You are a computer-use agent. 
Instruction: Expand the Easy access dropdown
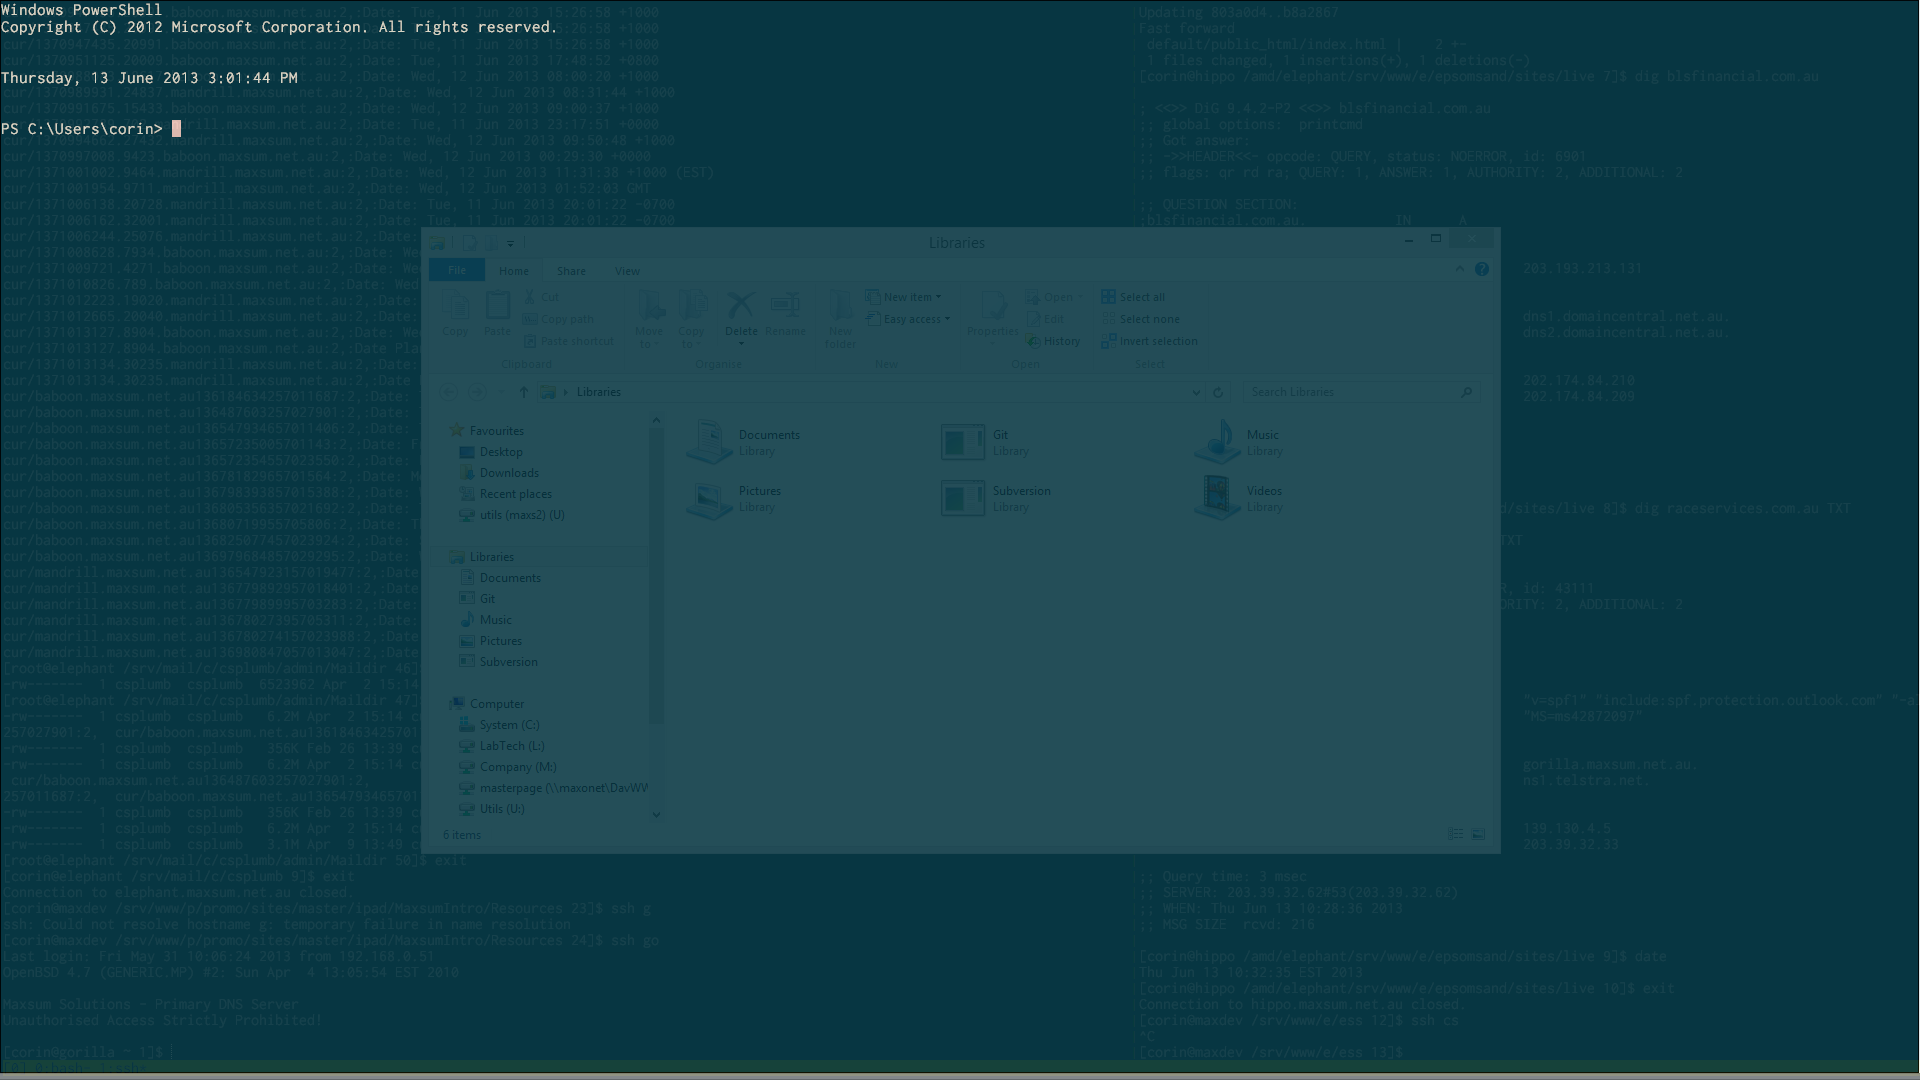[x=908, y=319]
